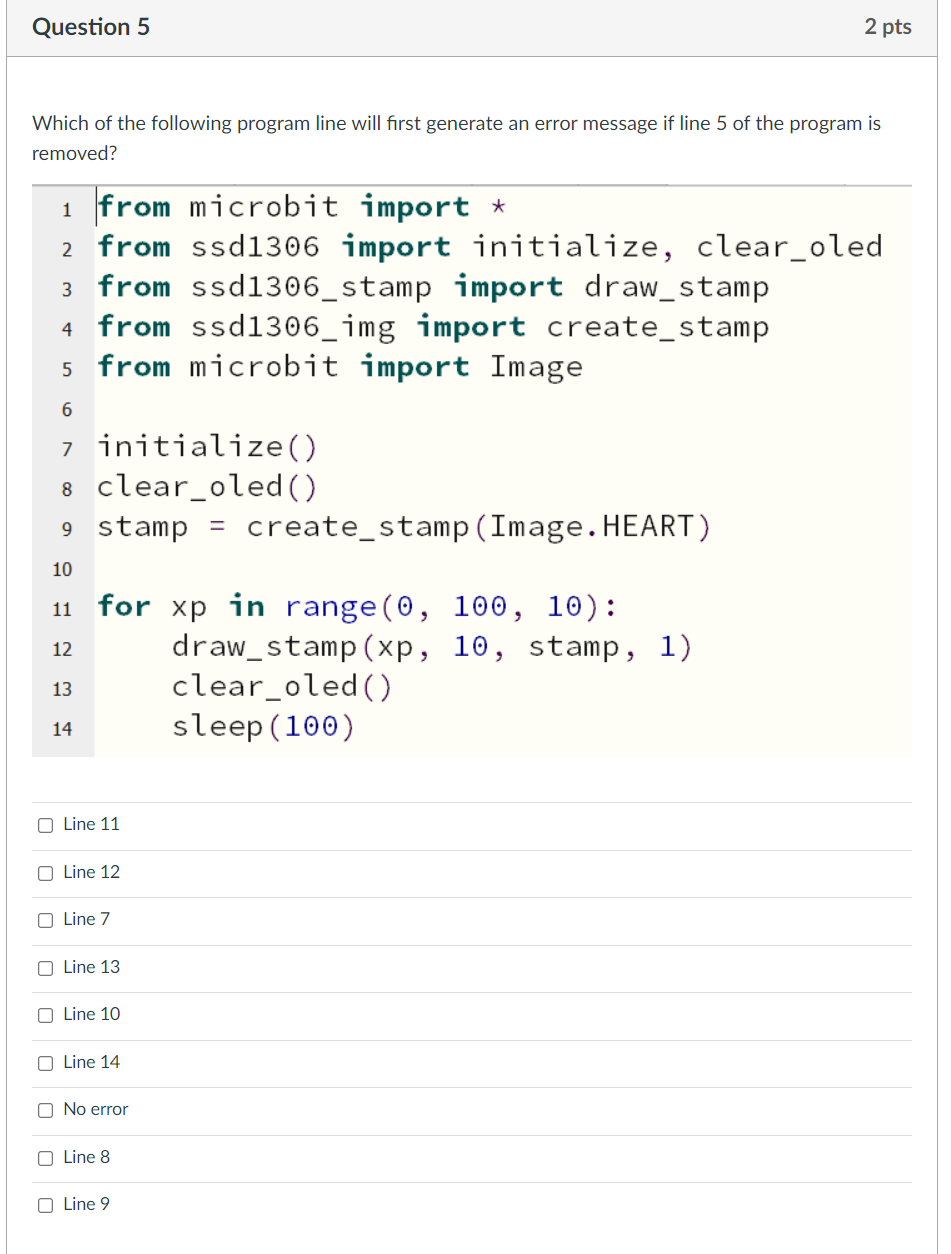Image resolution: width=951 pixels, height=1254 pixels.
Task: Click code line 'from microbit import *'
Action: pos(301,207)
